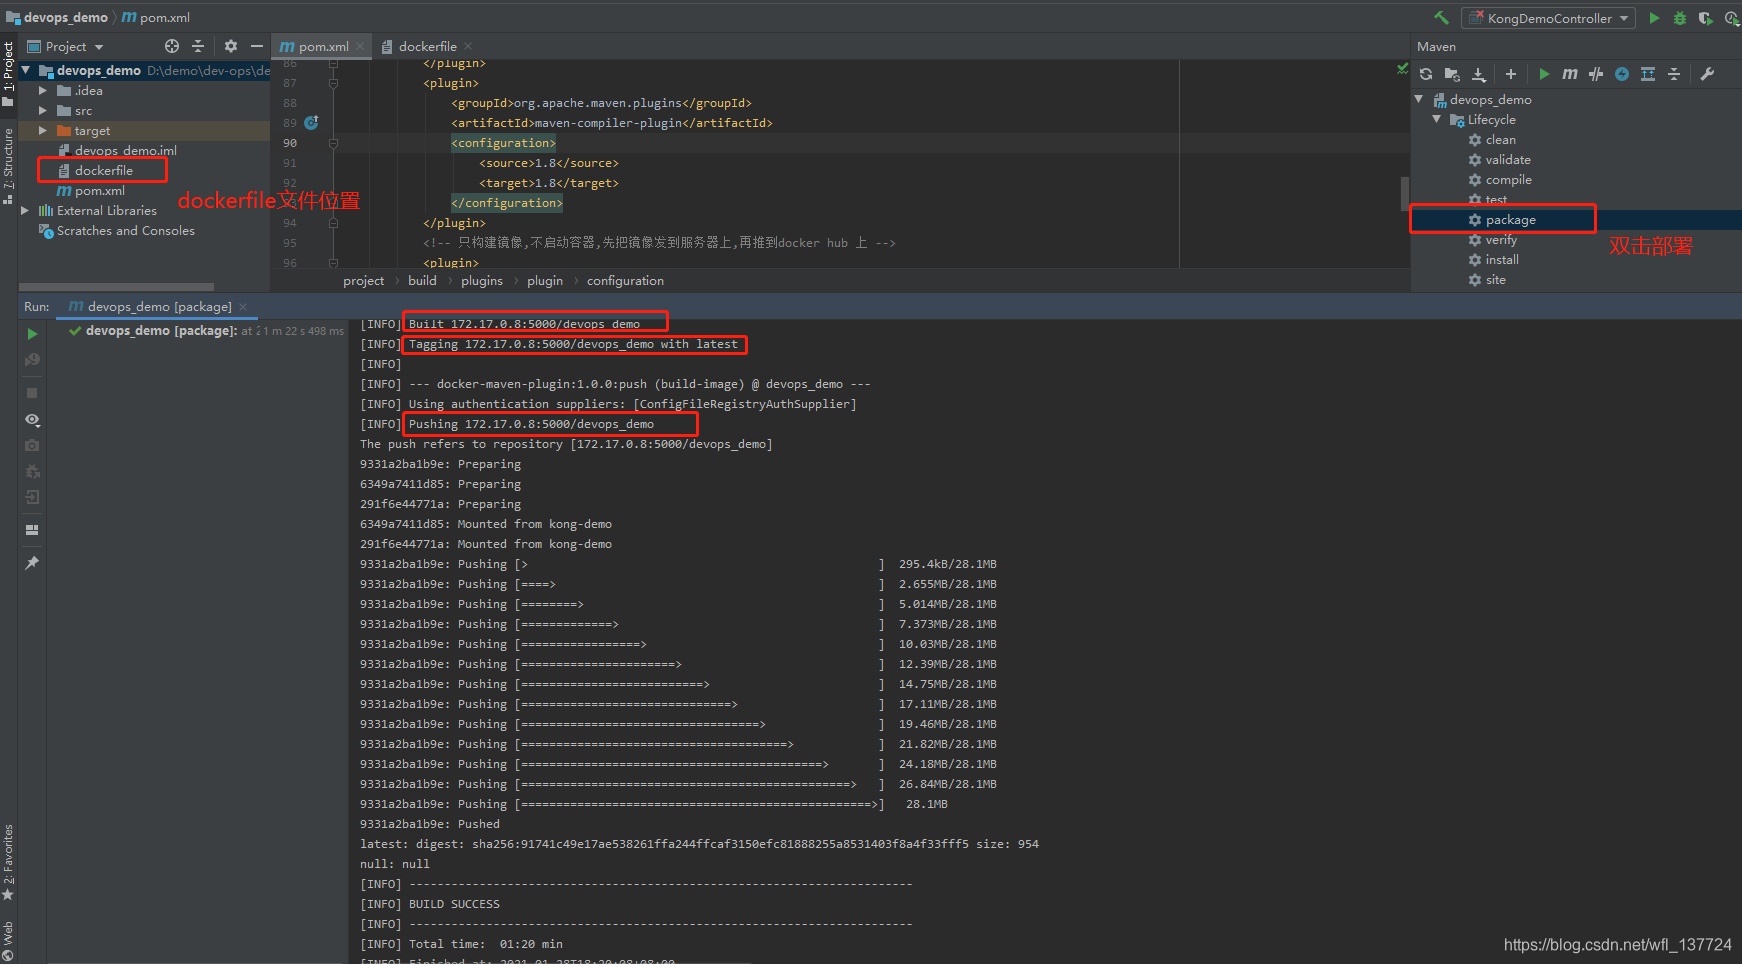Locate the opened file in the Project tree
The width and height of the screenshot is (1742, 964).
[x=172, y=46]
